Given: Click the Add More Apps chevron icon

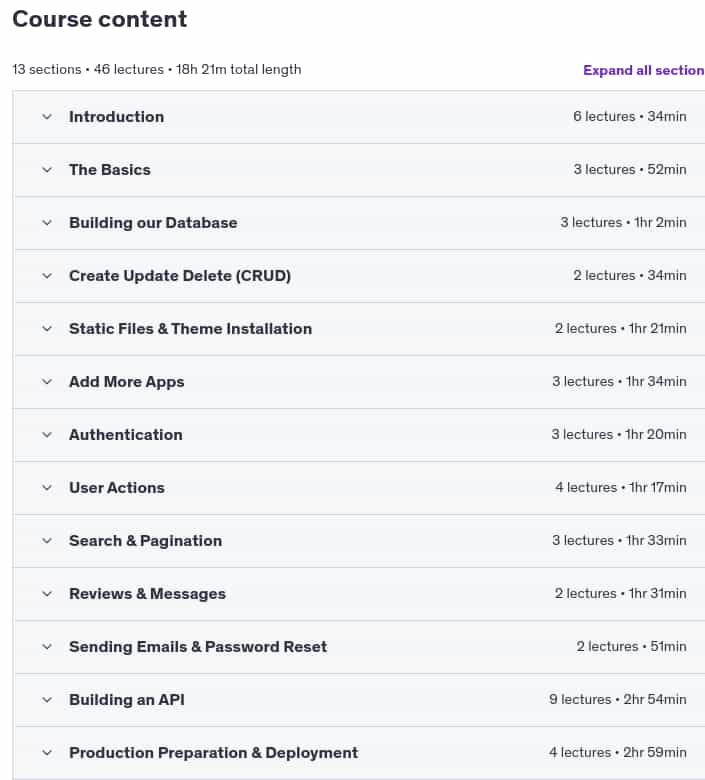Looking at the screenshot, I should point(47,382).
